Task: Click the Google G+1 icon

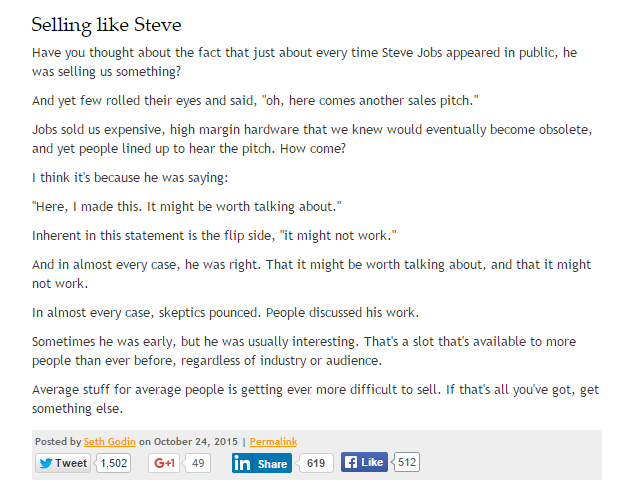Action: [x=164, y=463]
